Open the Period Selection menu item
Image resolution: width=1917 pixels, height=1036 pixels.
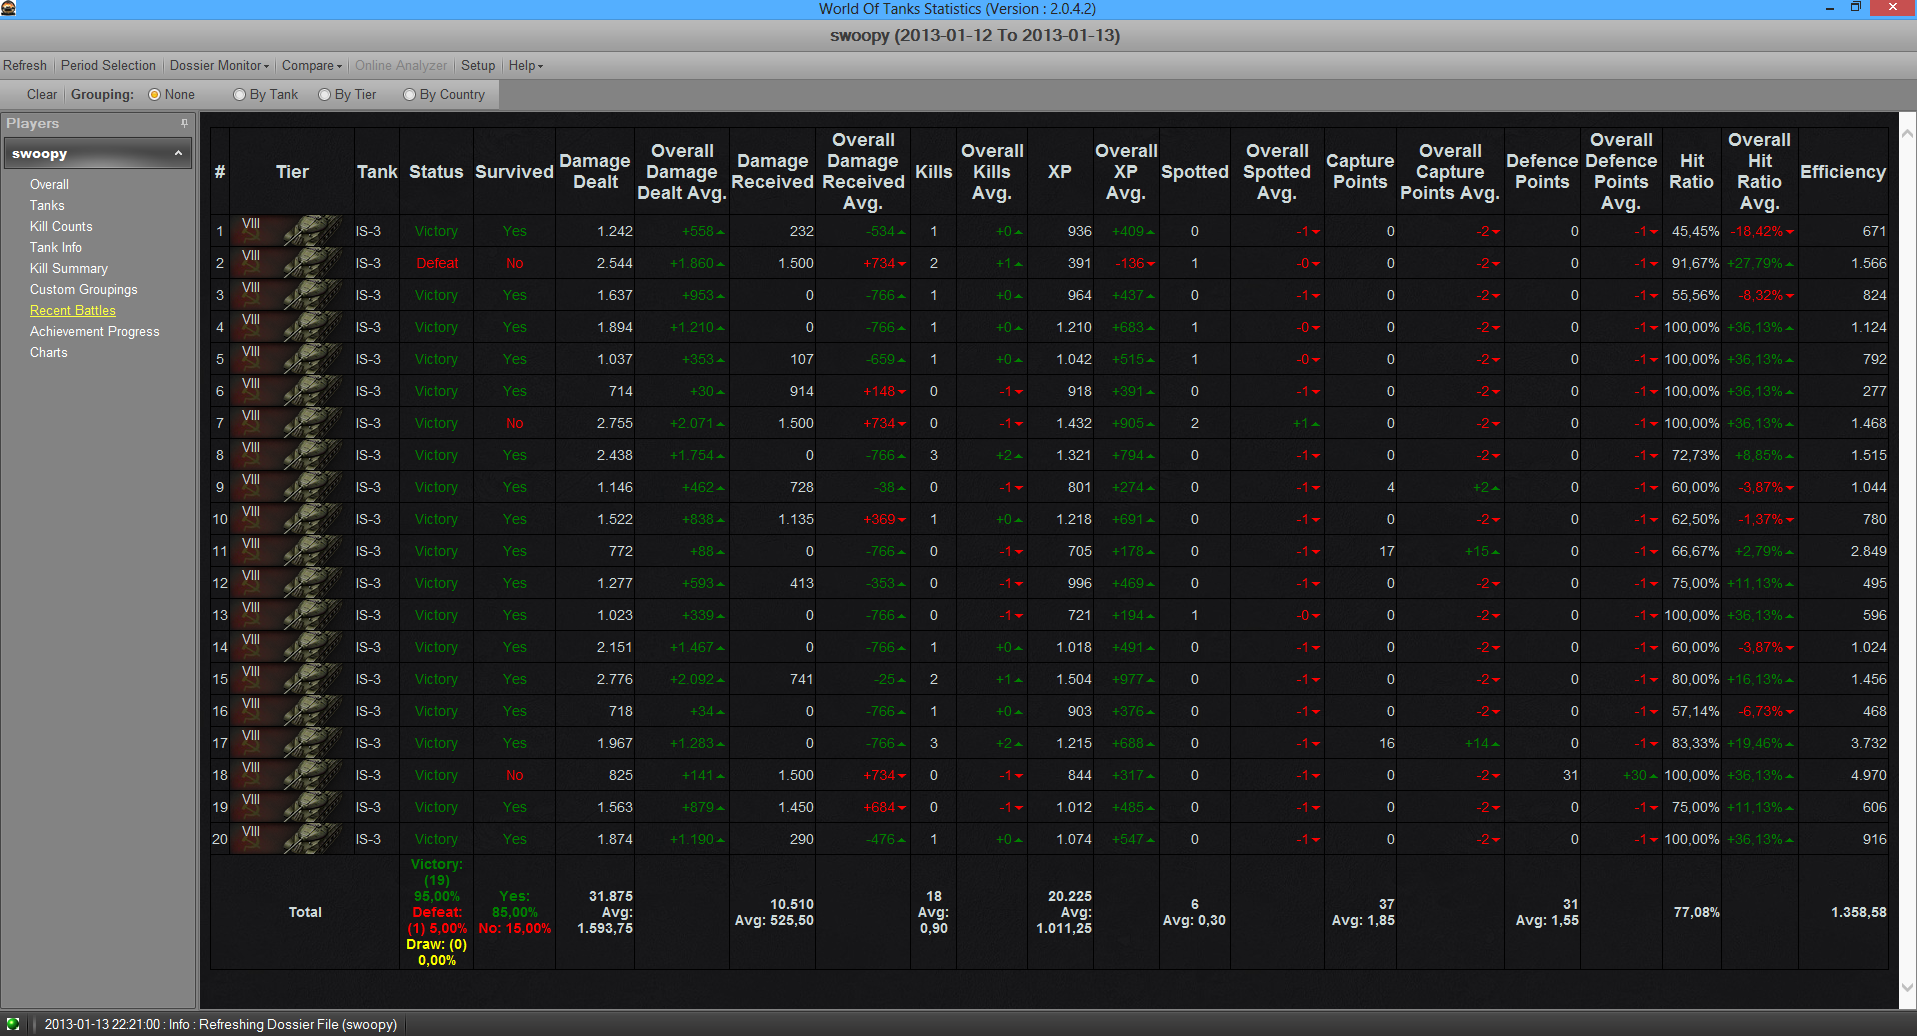108,66
